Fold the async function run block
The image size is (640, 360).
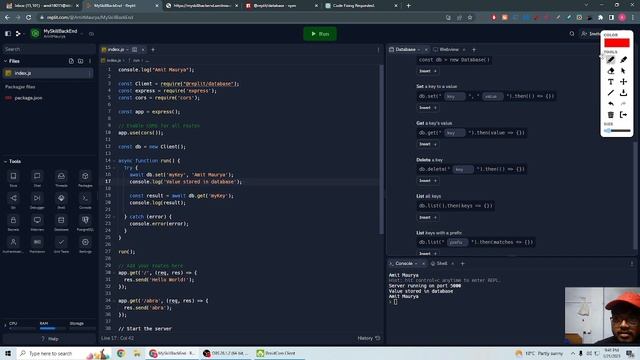[114, 161]
